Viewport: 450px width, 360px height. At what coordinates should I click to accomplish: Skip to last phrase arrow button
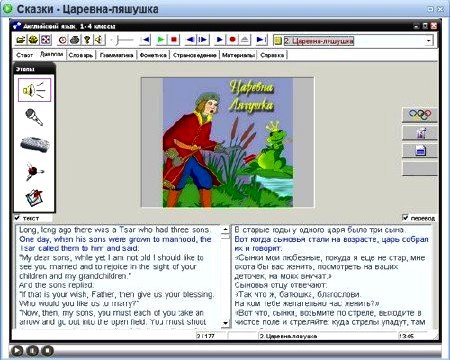click(261, 40)
